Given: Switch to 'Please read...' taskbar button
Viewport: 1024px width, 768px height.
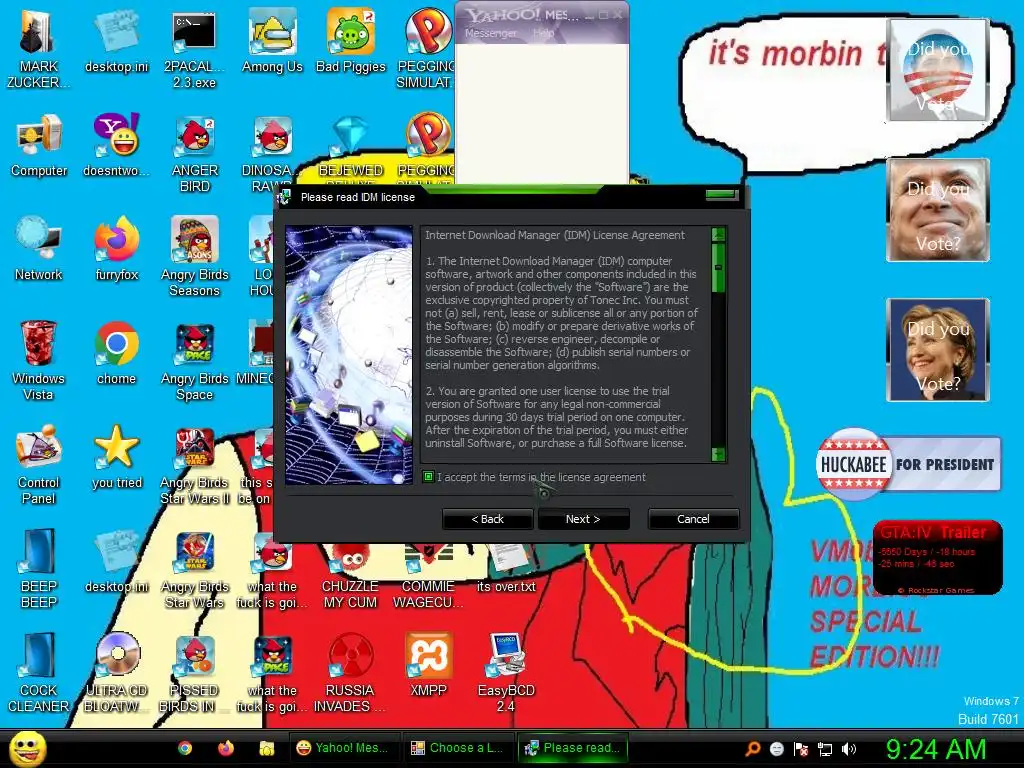Looking at the screenshot, I should pos(573,748).
